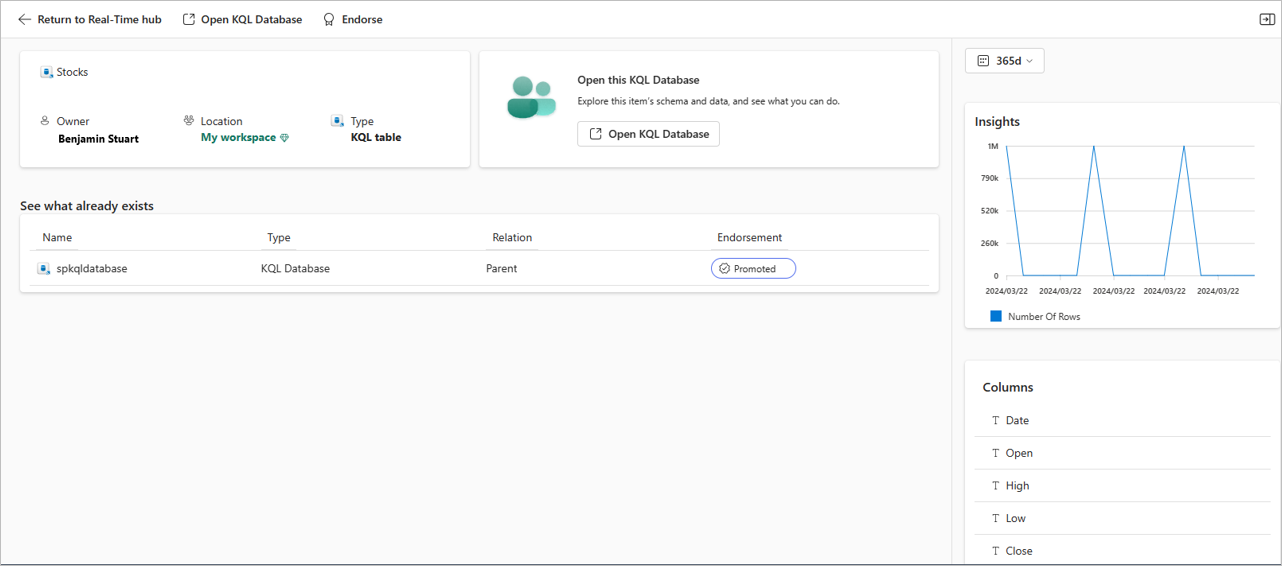Screen dimensions: 1282x566
Task: Open the My workspace link
Action: click(238, 138)
